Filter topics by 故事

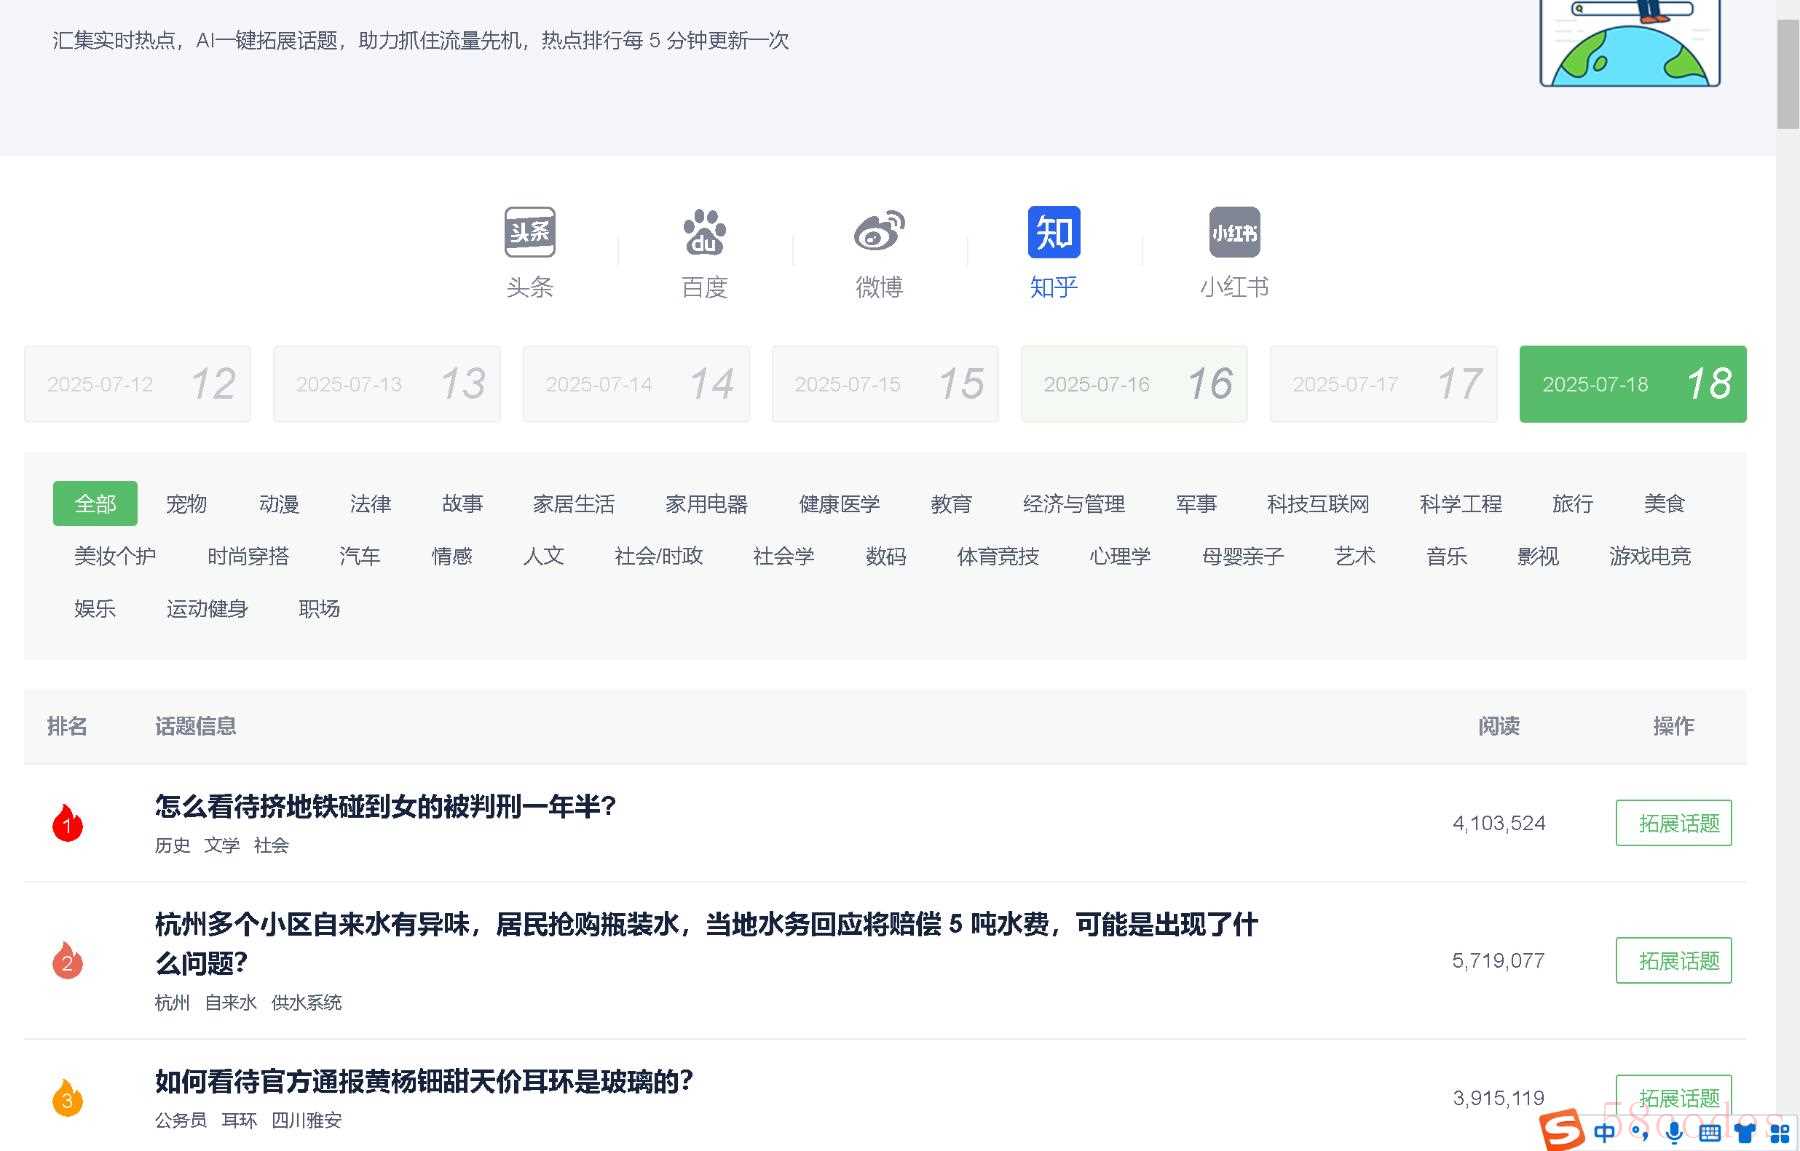[462, 504]
